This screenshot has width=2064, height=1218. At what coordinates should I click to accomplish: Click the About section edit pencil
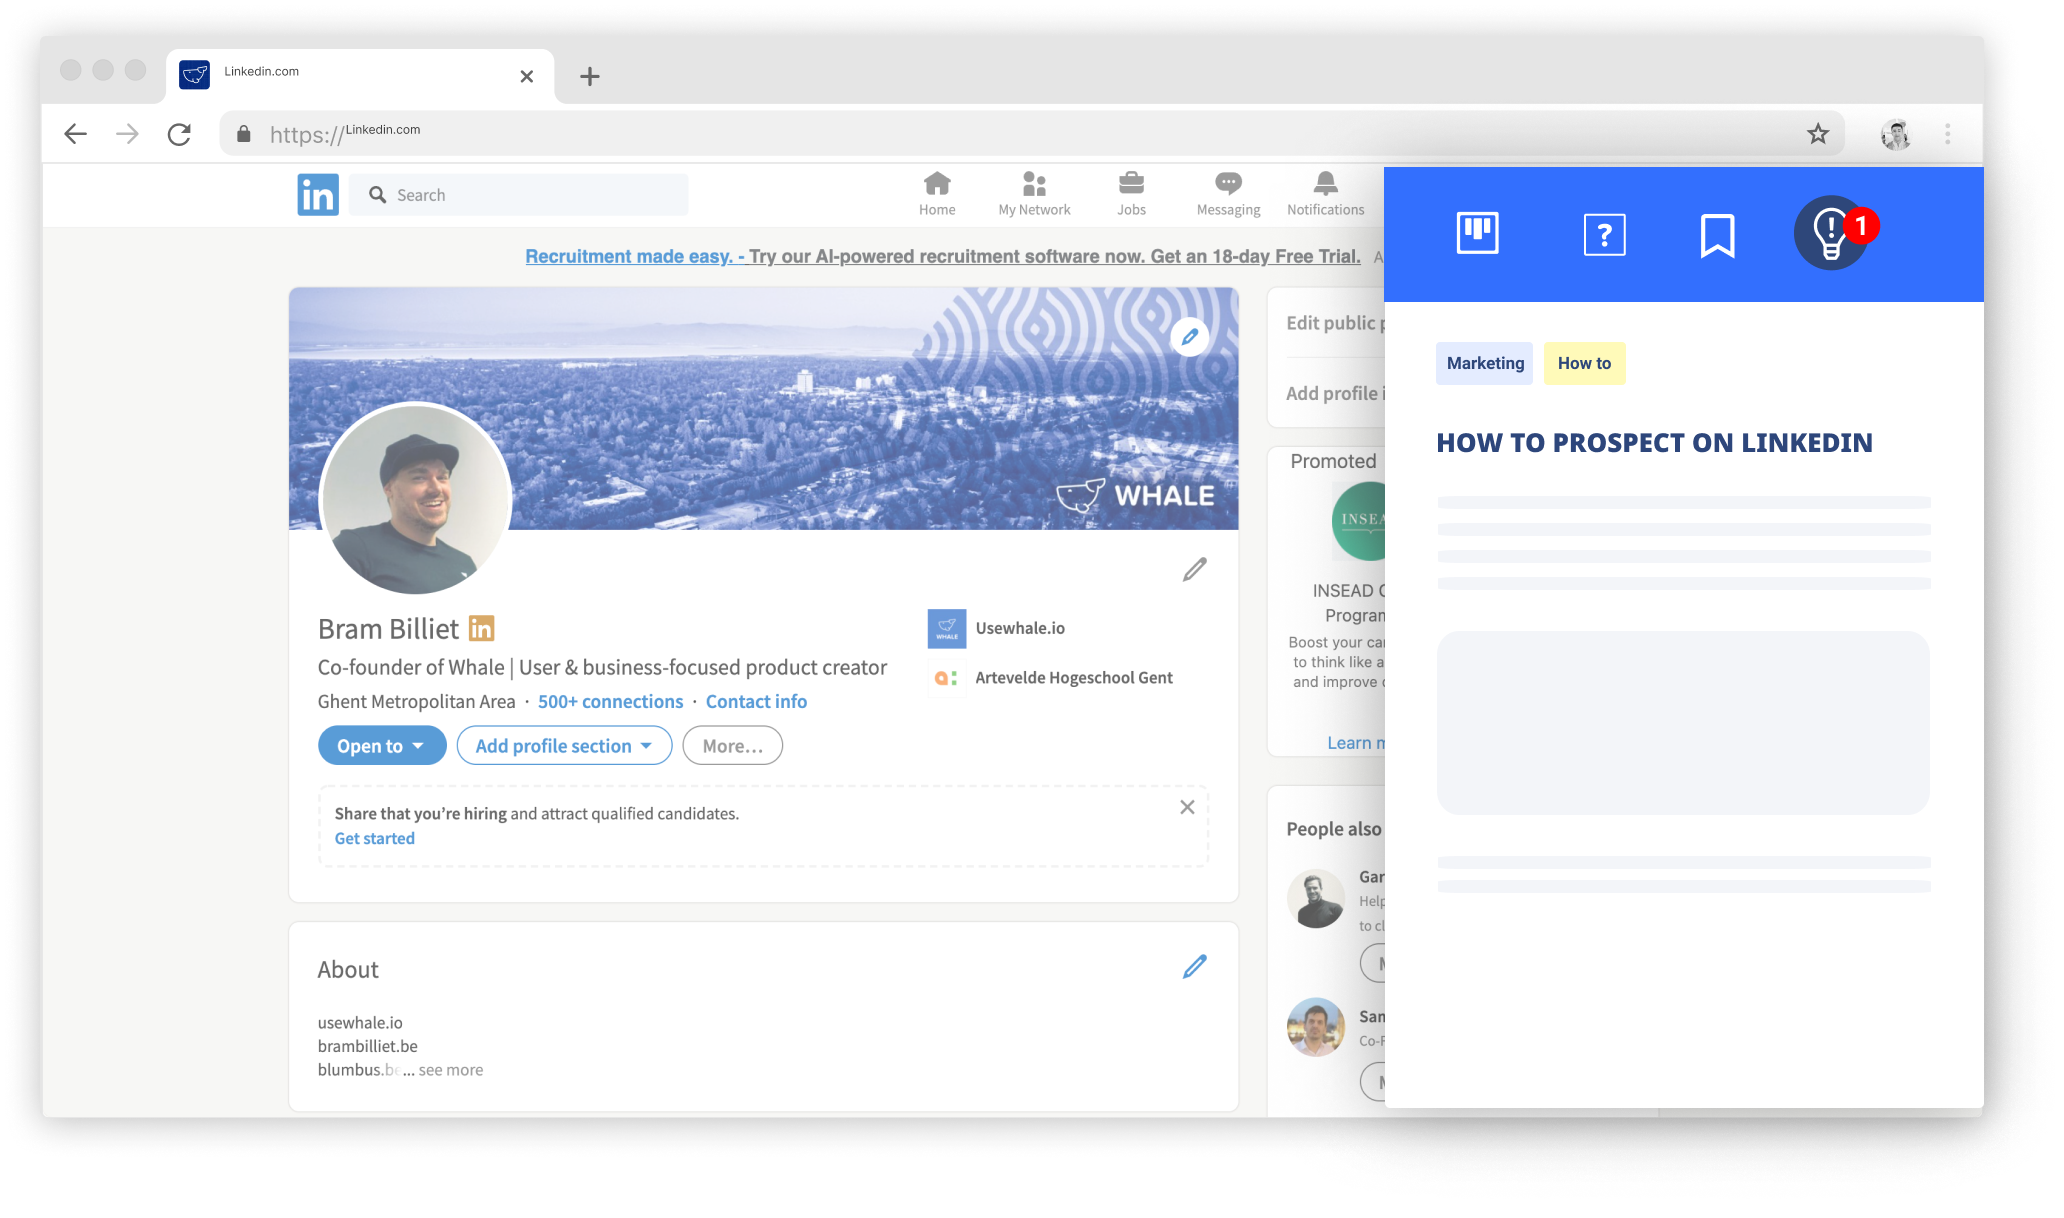coord(1194,967)
